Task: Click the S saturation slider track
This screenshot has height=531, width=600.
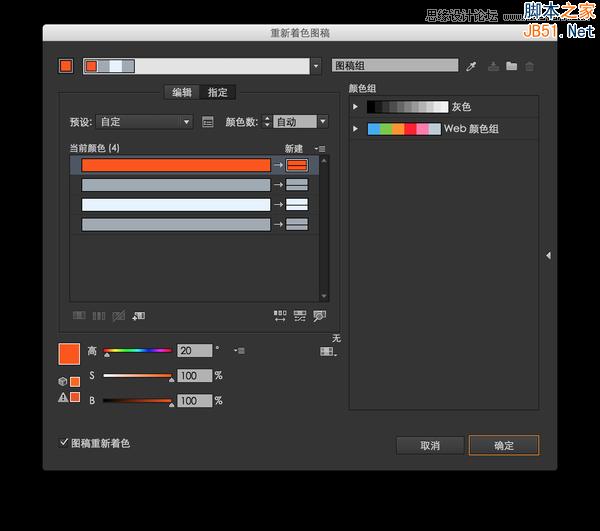Action: [137, 376]
